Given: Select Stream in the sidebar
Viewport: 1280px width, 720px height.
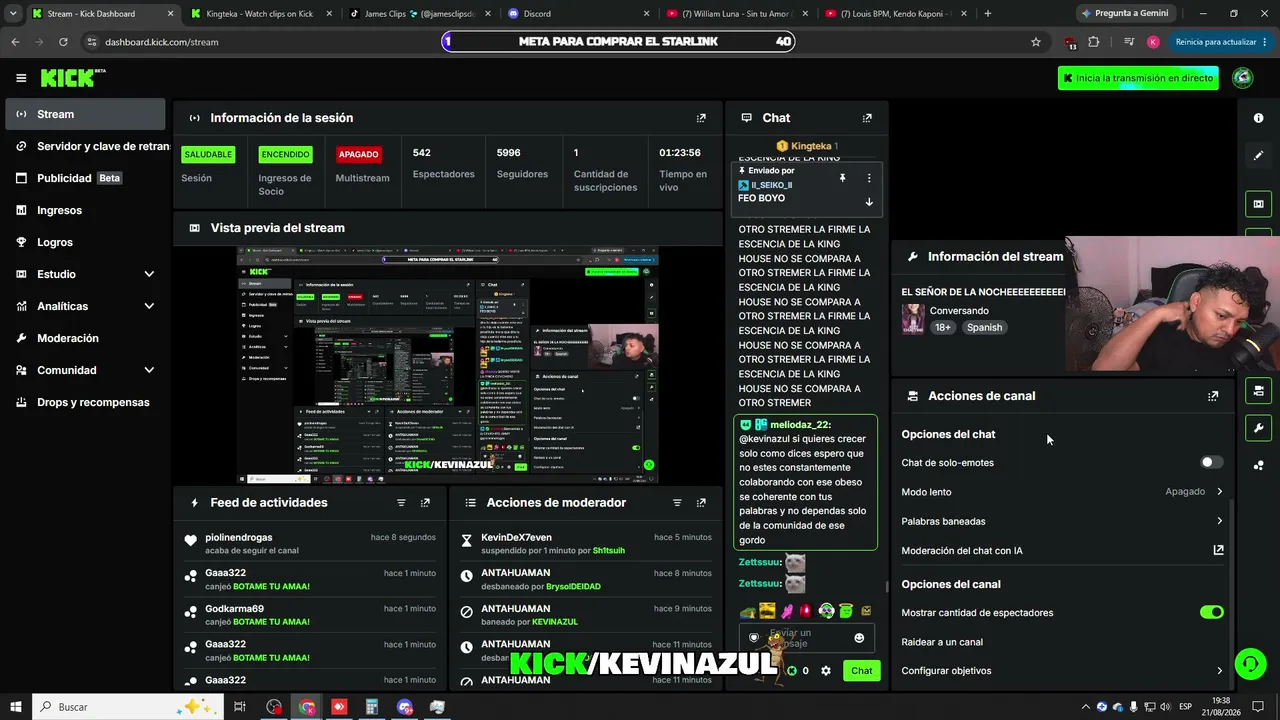Looking at the screenshot, I should [85, 114].
